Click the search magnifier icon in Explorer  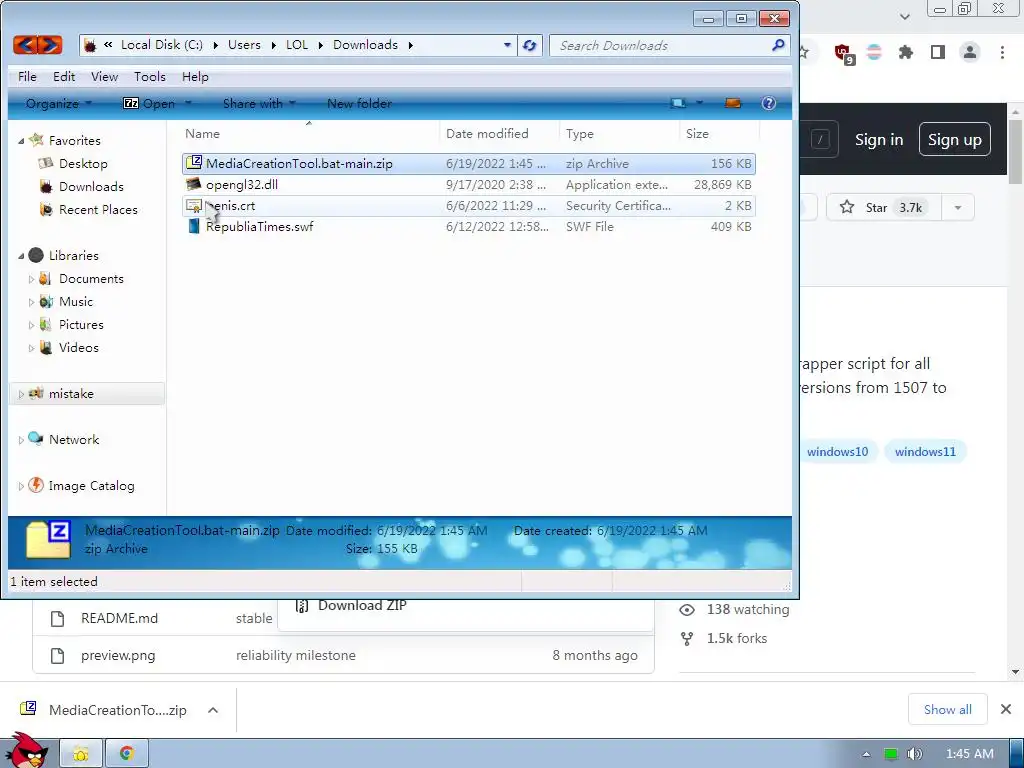778,45
